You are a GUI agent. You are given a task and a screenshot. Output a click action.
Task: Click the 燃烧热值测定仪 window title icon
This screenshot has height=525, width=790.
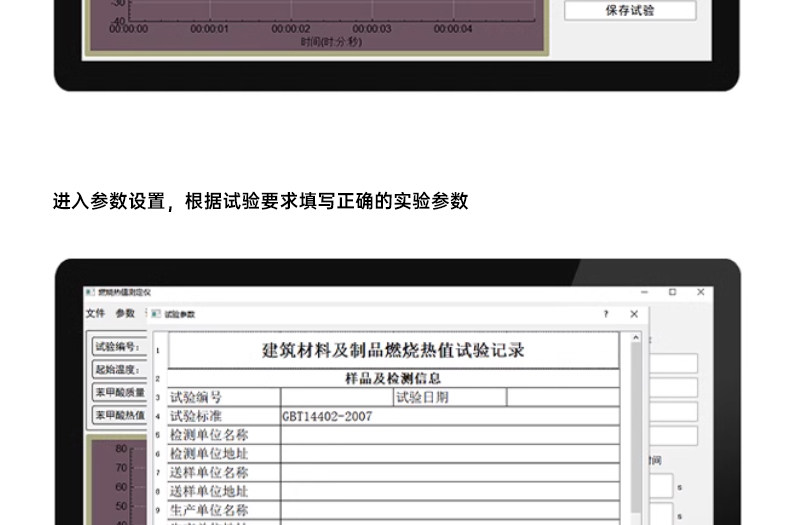[90, 292]
